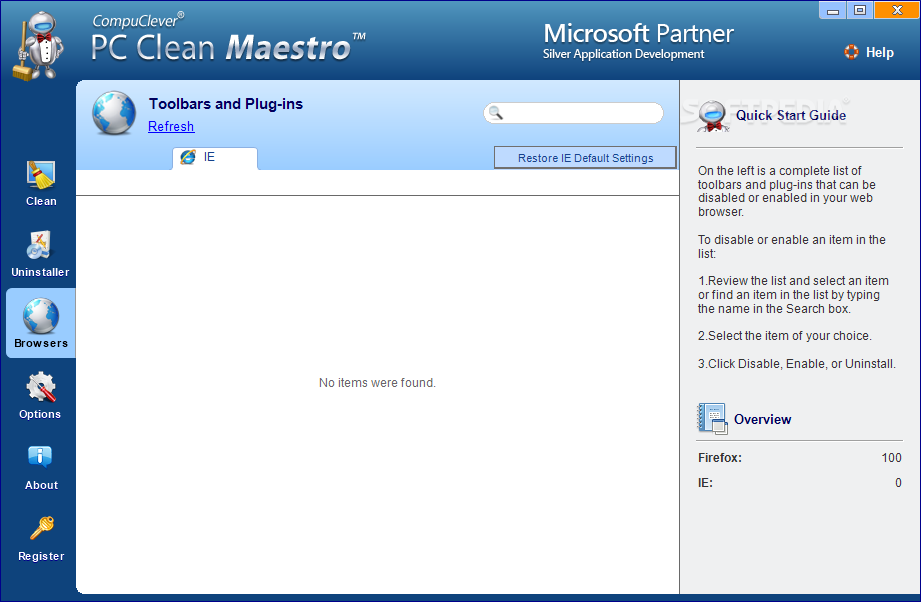The height and width of the screenshot is (602, 921).
Task: Click the Help lifebuoy icon
Action: click(x=851, y=52)
